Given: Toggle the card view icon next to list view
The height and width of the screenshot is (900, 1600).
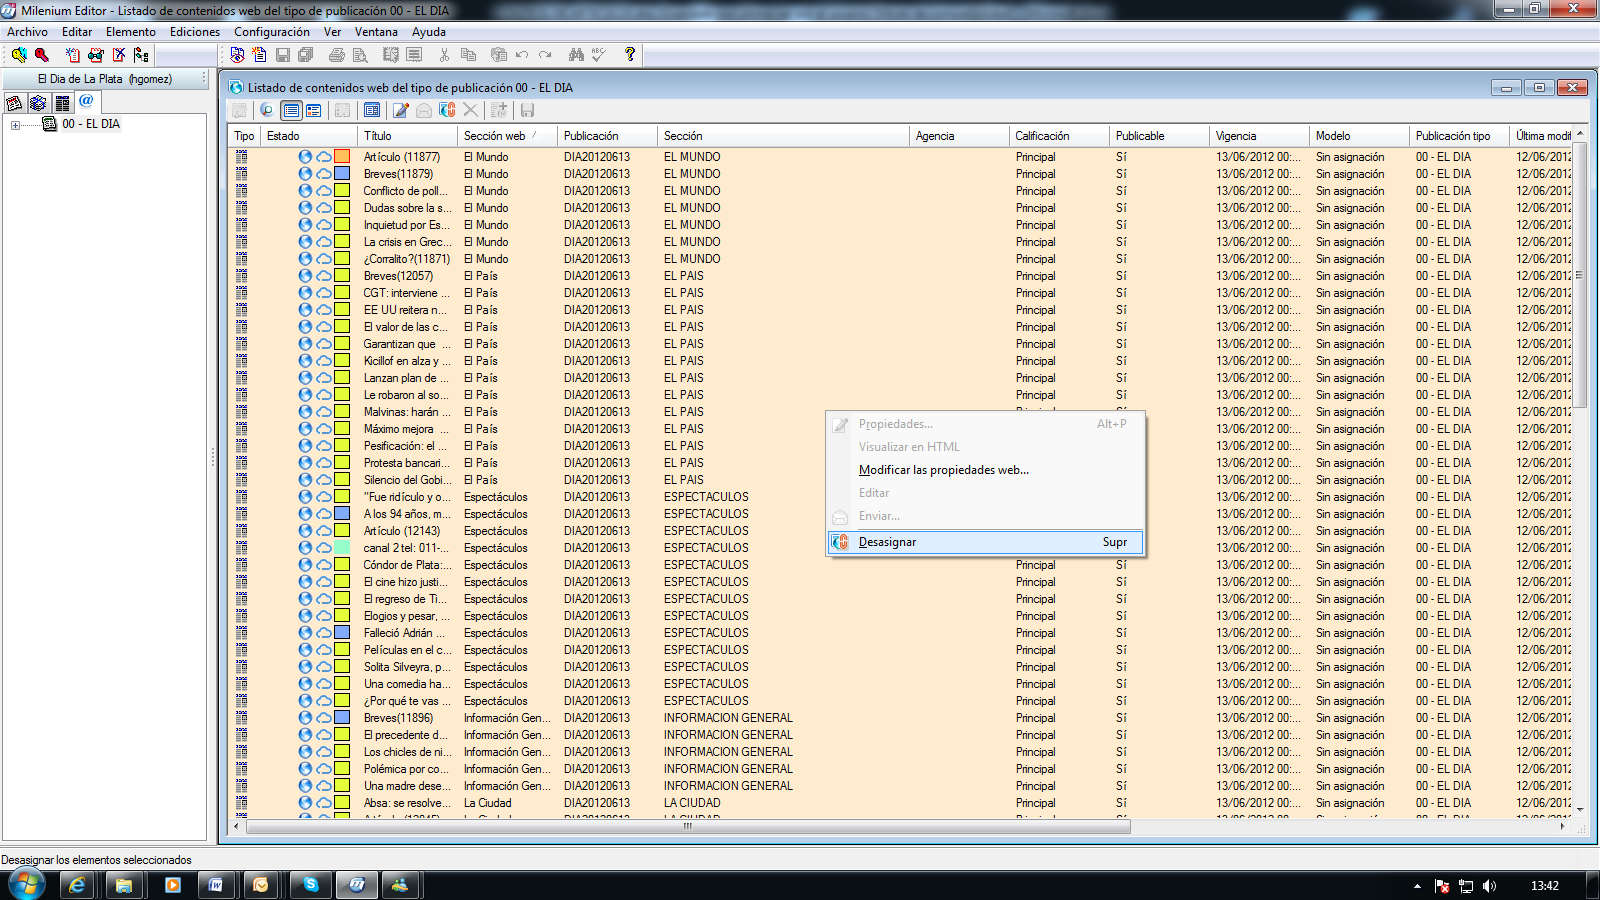Looking at the screenshot, I should pyautogui.click(x=312, y=110).
